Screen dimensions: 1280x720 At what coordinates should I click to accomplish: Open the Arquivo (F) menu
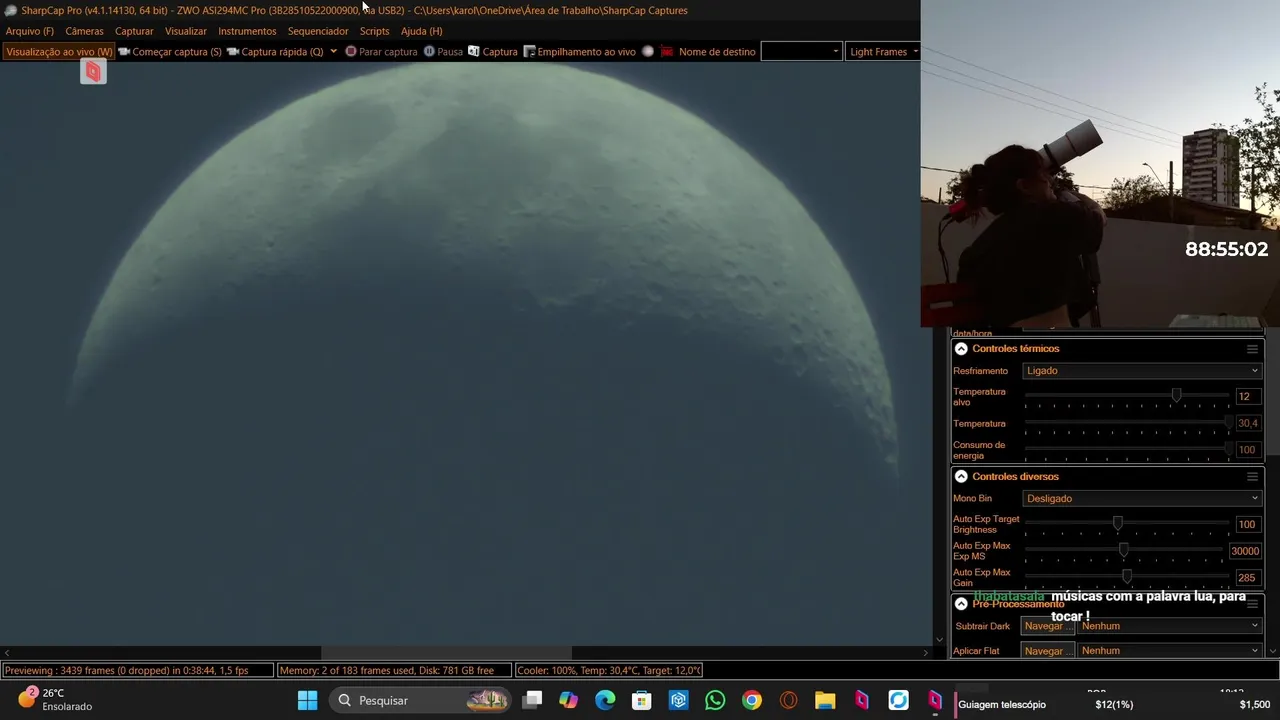click(x=30, y=31)
